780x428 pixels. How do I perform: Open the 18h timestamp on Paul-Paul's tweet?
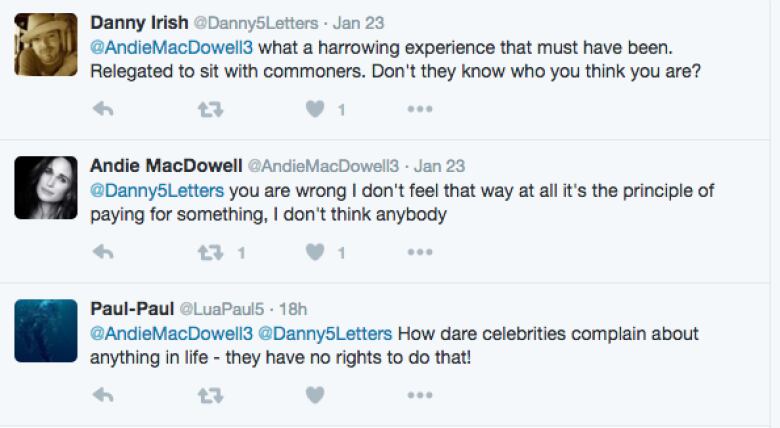(x=293, y=309)
